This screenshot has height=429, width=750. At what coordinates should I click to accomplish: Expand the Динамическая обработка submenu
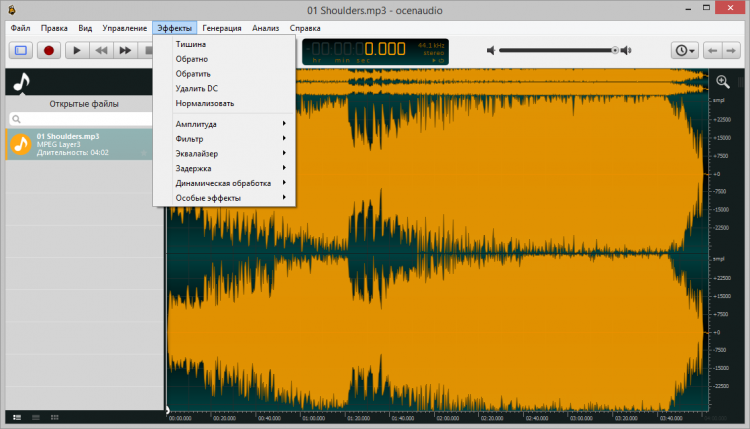(x=225, y=183)
